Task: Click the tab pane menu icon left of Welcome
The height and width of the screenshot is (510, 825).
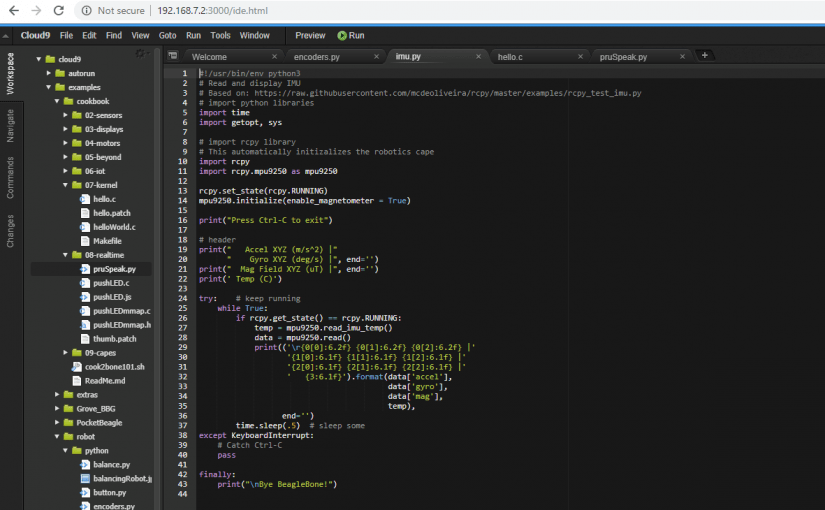Action: (173, 55)
